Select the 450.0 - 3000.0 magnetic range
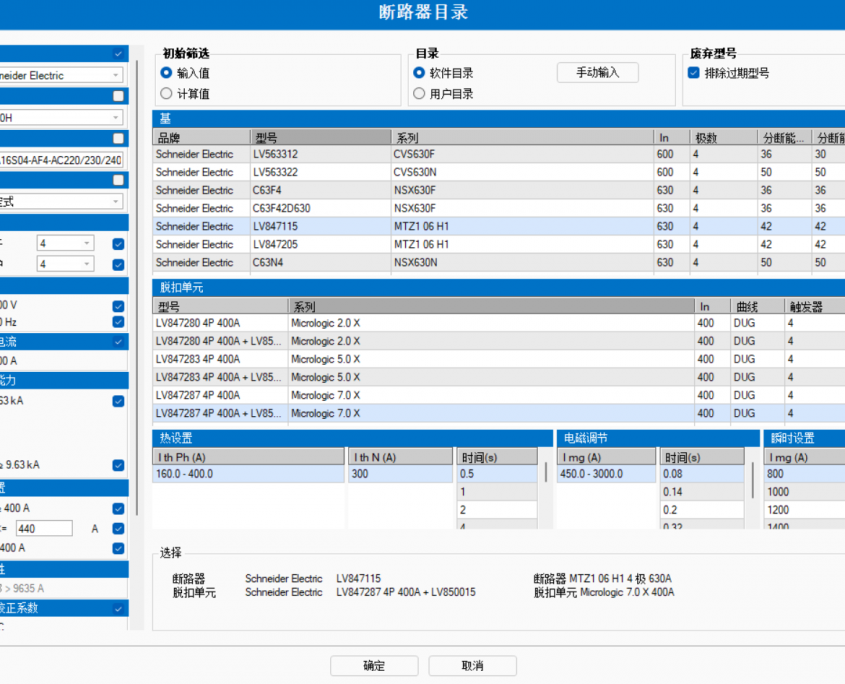Image resolution: width=845 pixels, height=684 pixels. coord(606,474)
